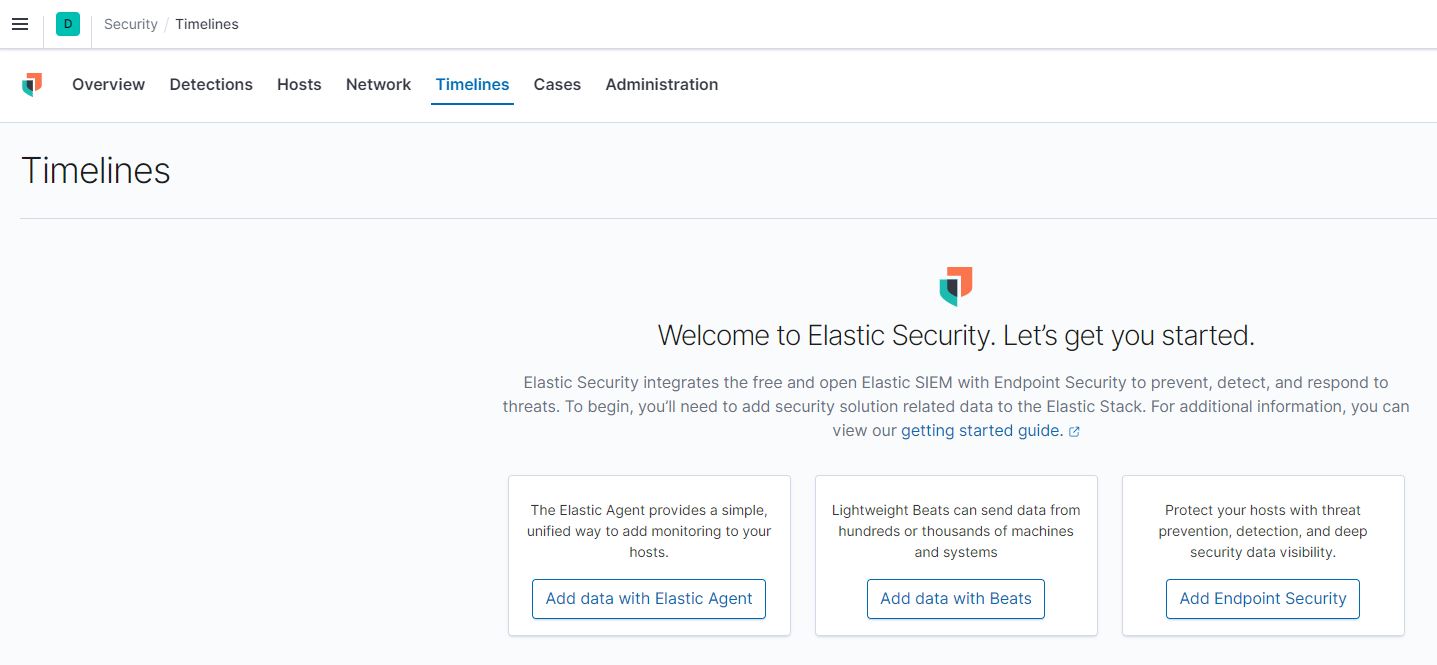The width and height of the screenshot is (1437, 665).
Task: Click the Lightweight Beats info card
Action: tap(955, 531)
